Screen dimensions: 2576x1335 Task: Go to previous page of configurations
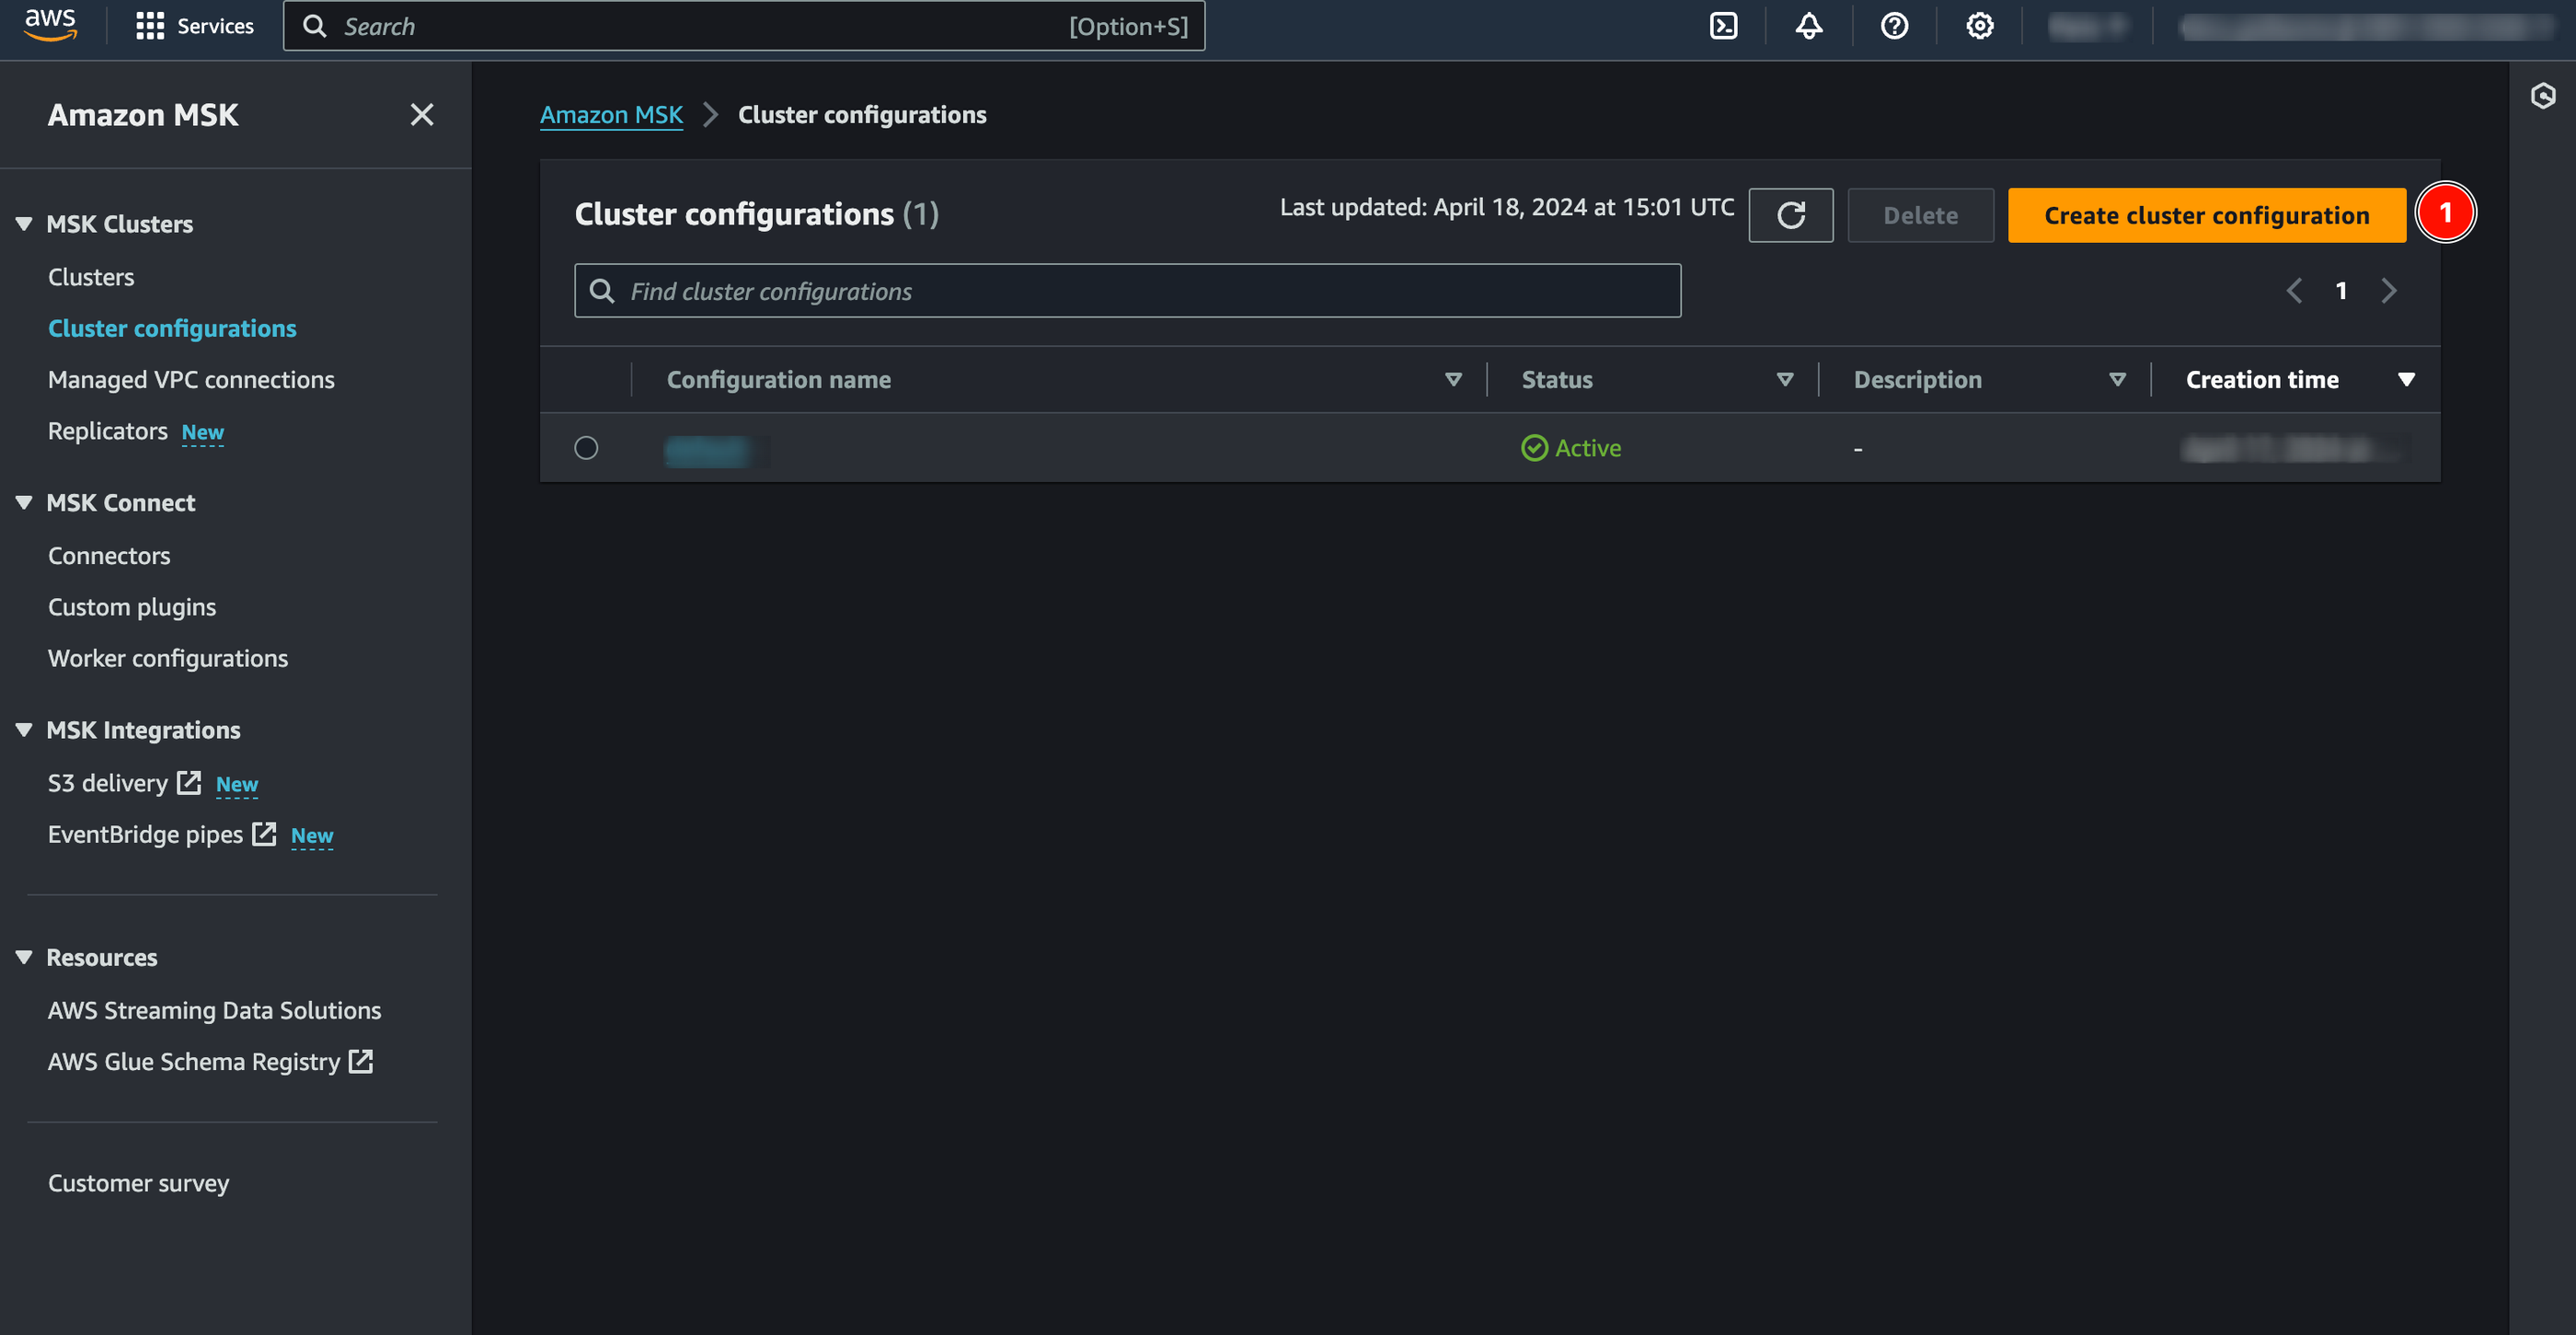point(2295,291)
